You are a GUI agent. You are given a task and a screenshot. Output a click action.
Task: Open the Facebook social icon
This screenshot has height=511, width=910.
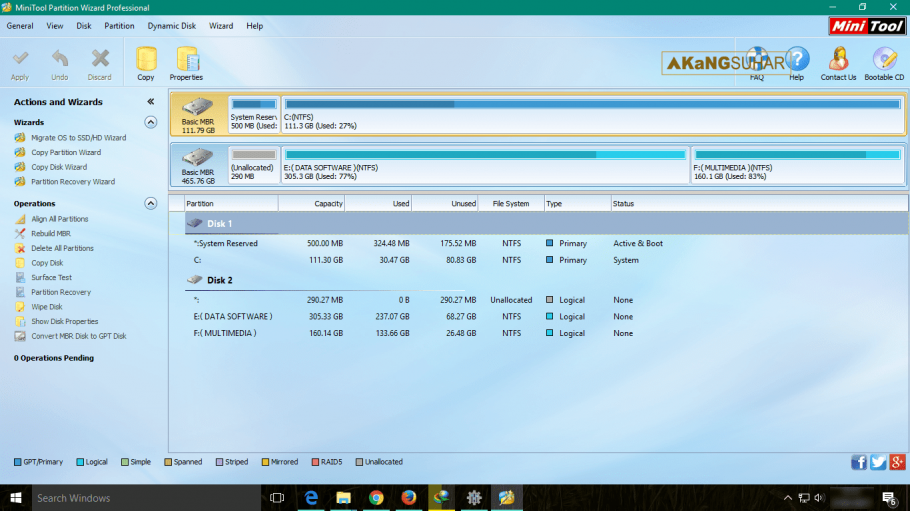[x=859, y=462]
